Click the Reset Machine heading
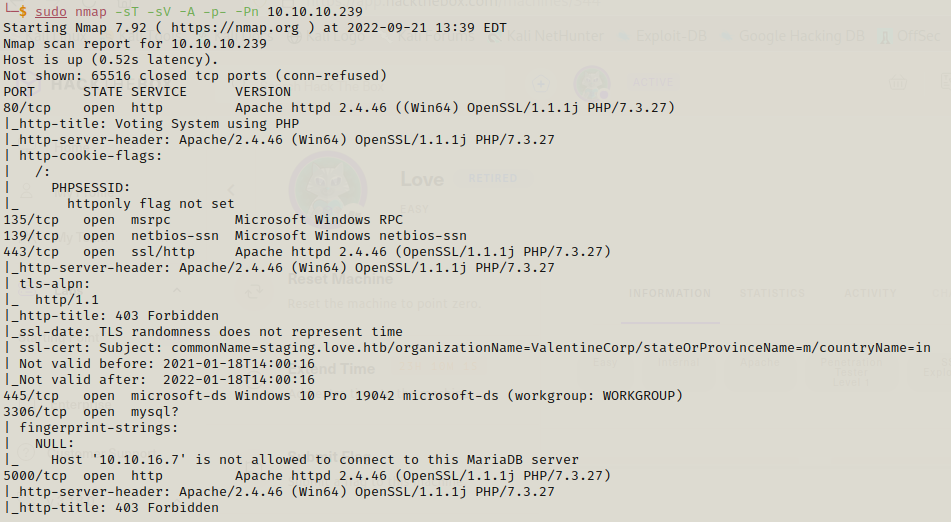This screenshot has height=522, width=951. pos(340,279)
